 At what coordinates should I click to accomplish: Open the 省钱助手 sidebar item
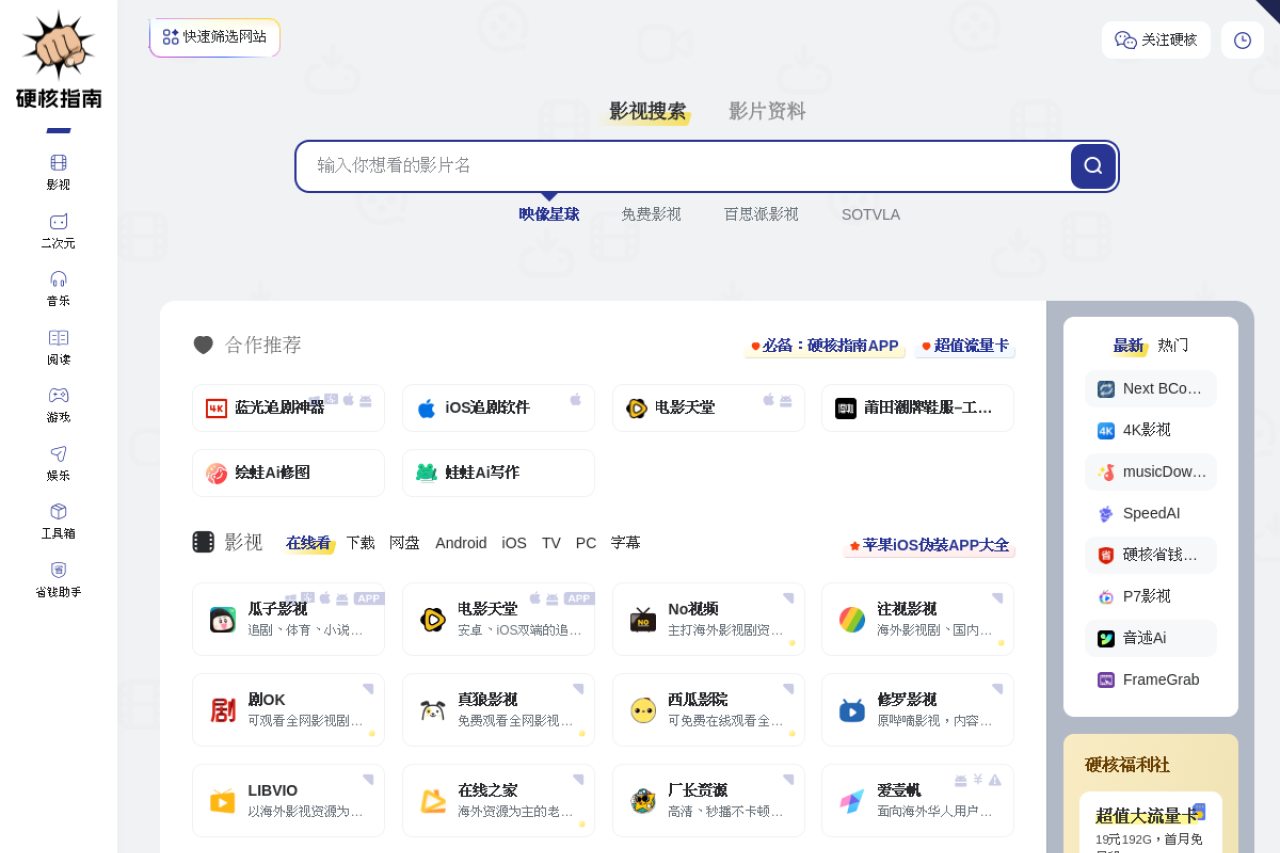58,579
